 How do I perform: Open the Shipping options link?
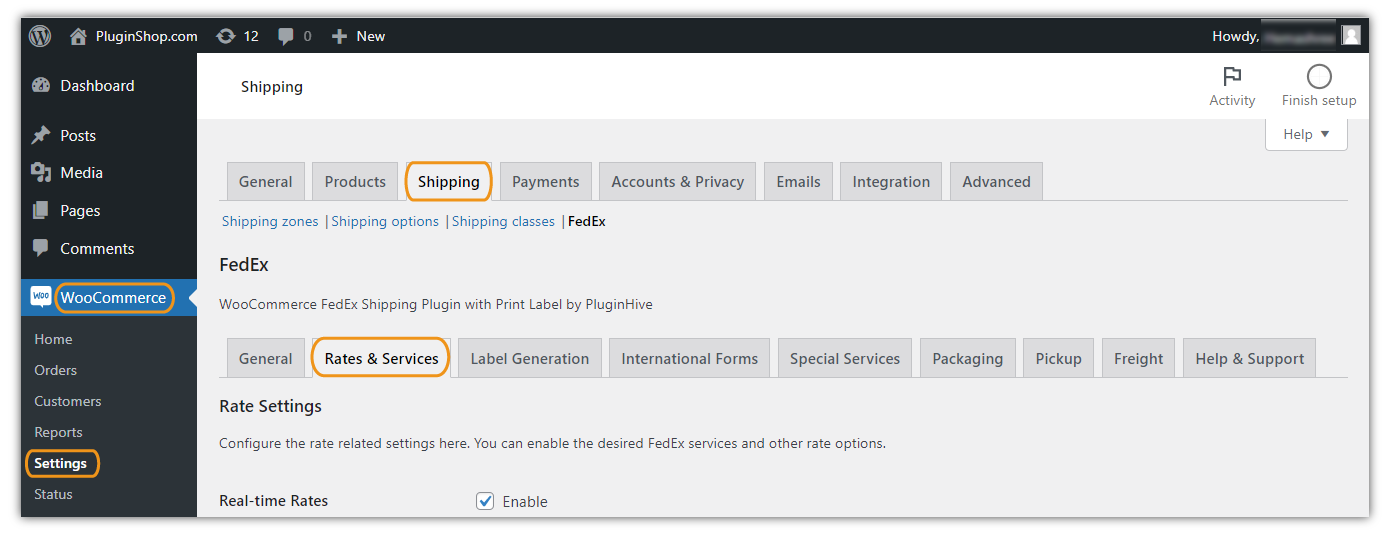point(385,221)
